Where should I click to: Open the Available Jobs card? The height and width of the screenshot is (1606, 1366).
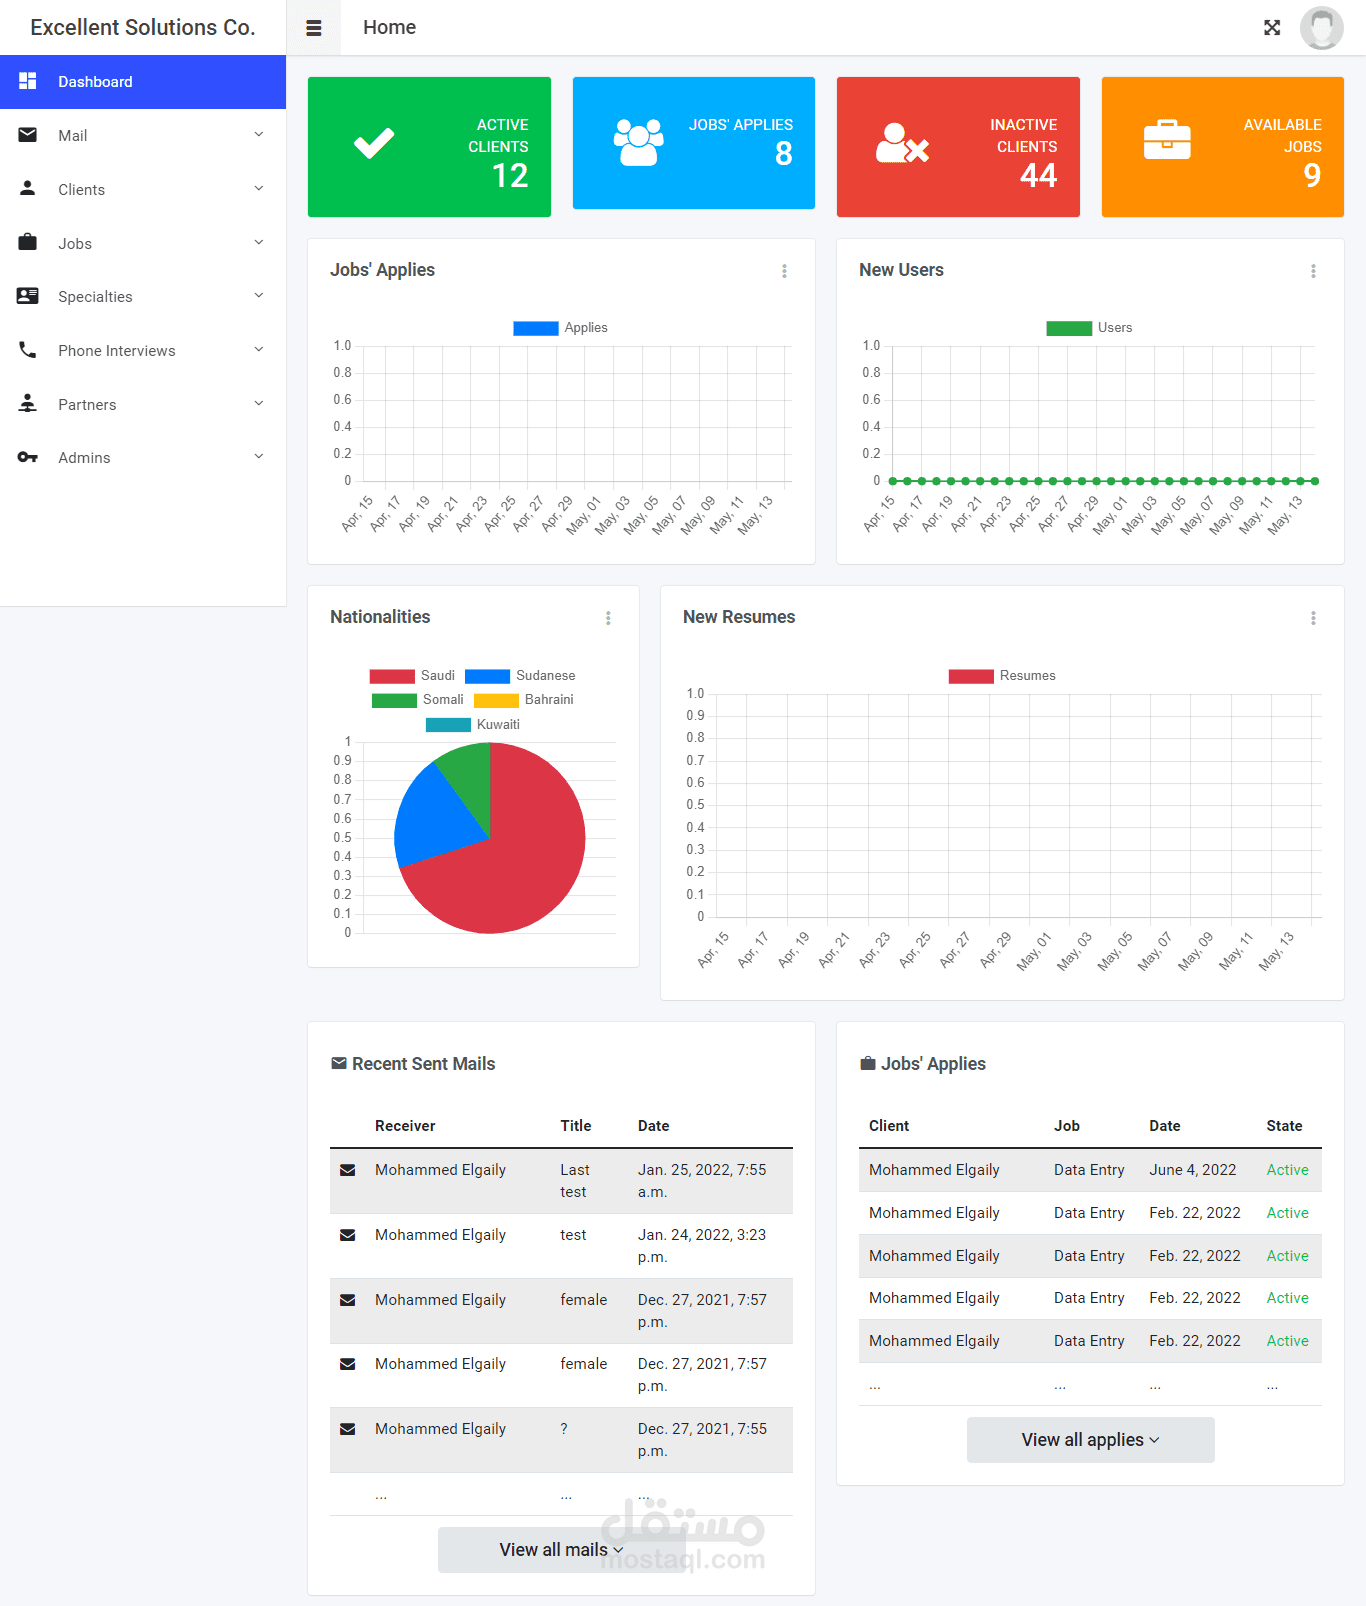[x=1222, y=147]
